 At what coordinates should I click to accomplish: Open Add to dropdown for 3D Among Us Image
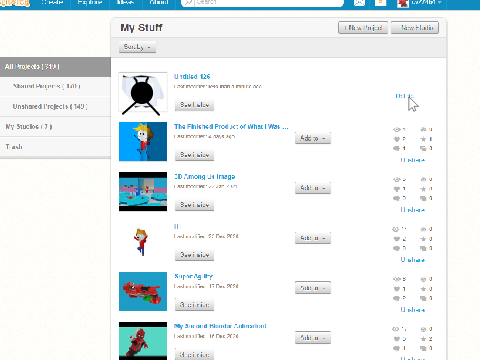(313, 188)
